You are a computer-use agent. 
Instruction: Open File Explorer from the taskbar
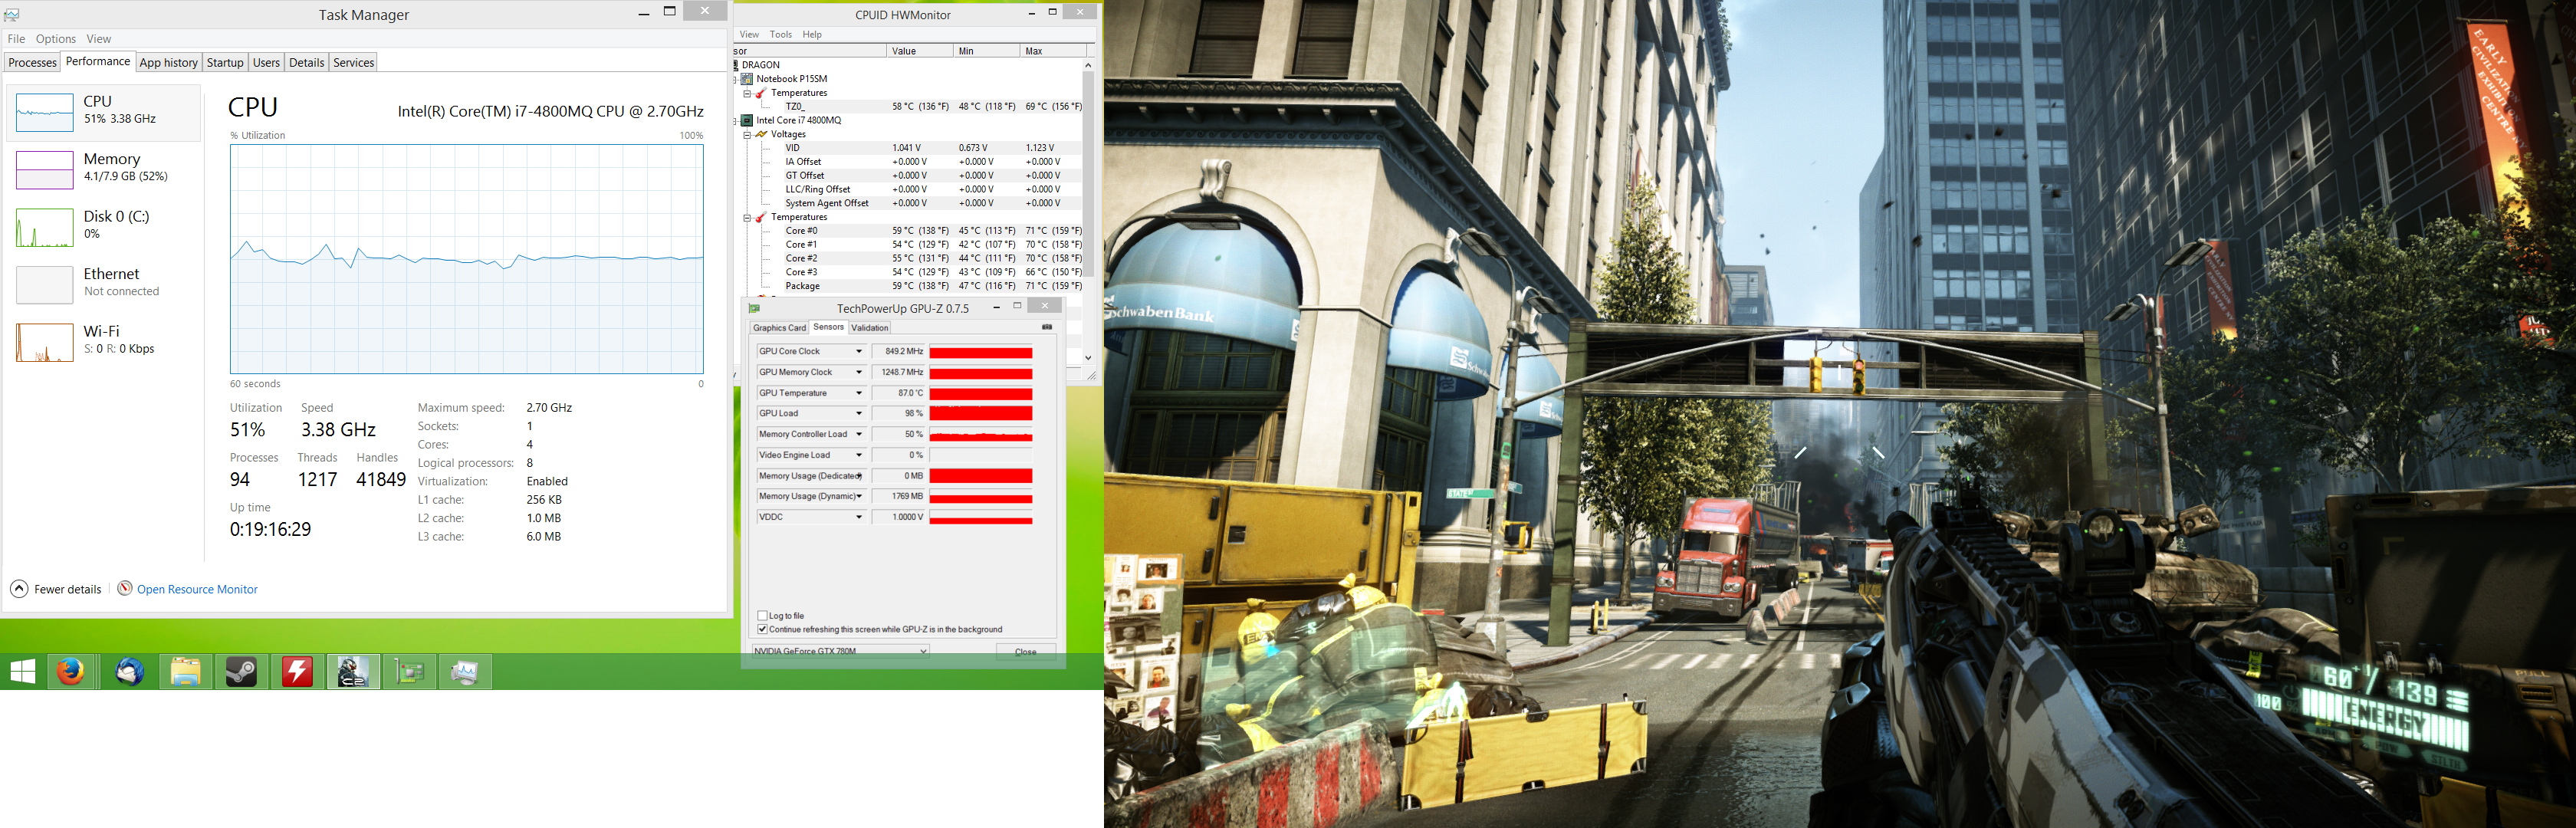coord(186,672)
